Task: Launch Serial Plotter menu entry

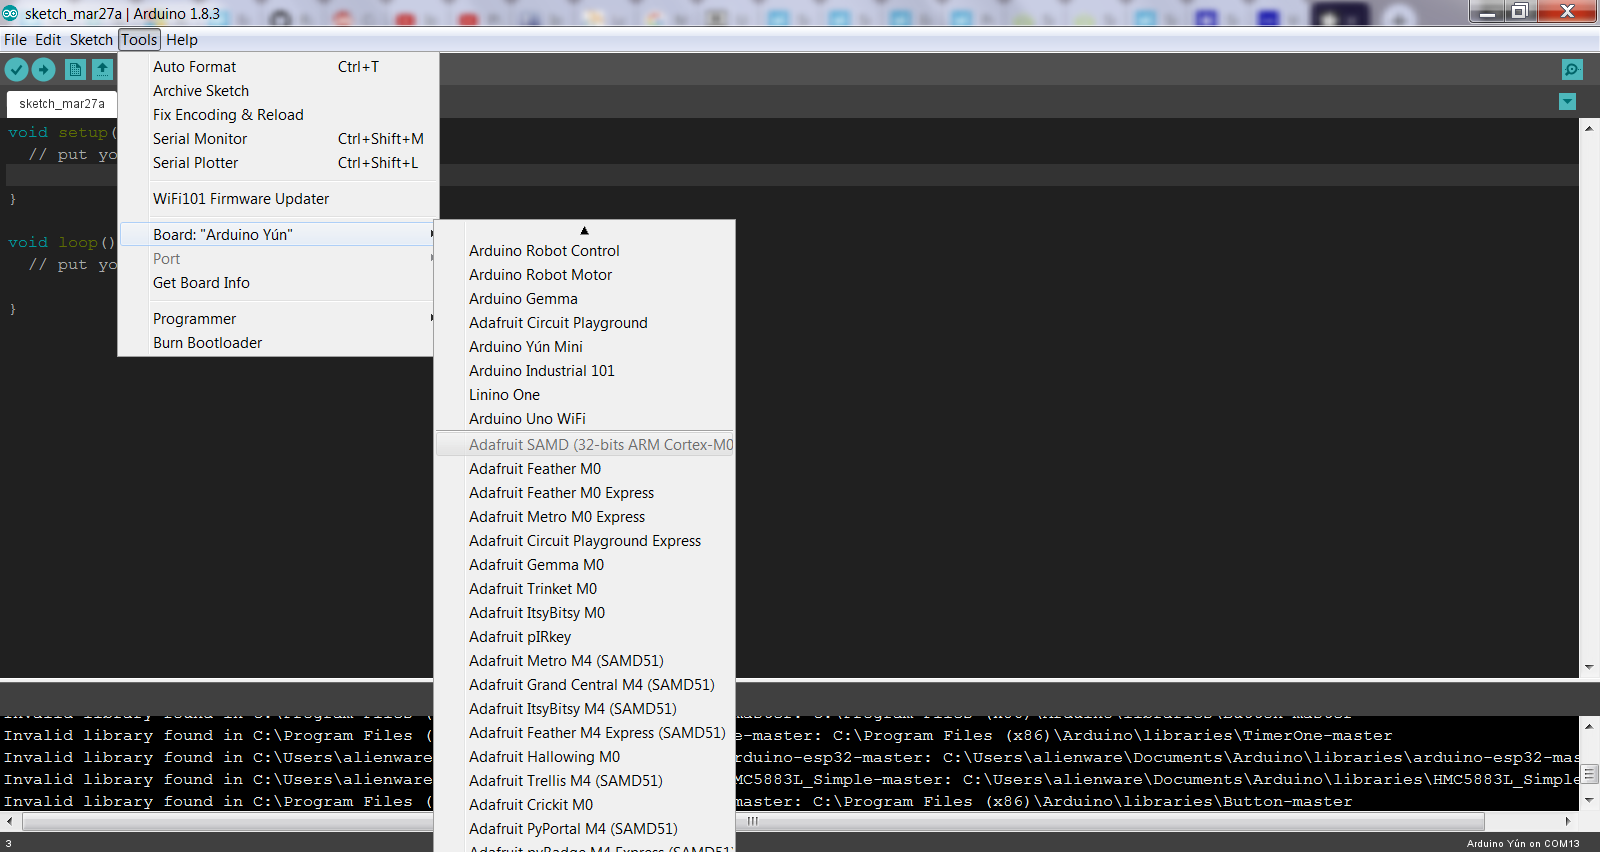Action: pos(278,163)
